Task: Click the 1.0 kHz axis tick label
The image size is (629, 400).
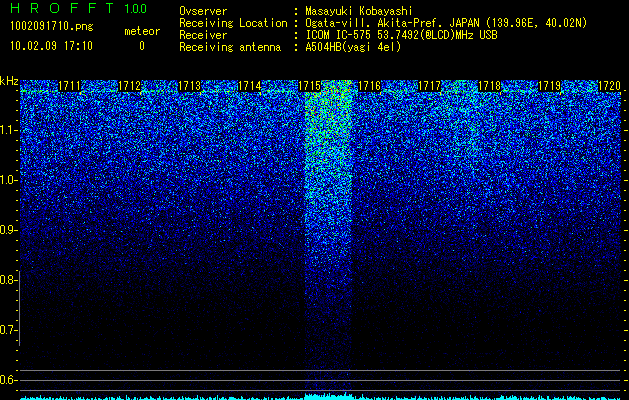Action: click(x=8, y=180)
